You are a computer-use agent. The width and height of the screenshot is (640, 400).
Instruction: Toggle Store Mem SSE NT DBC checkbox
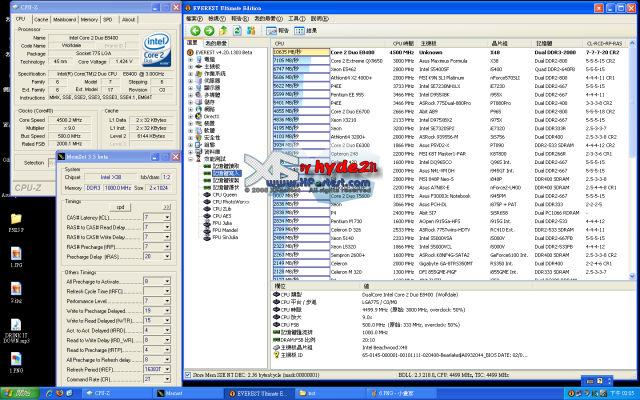188,375
